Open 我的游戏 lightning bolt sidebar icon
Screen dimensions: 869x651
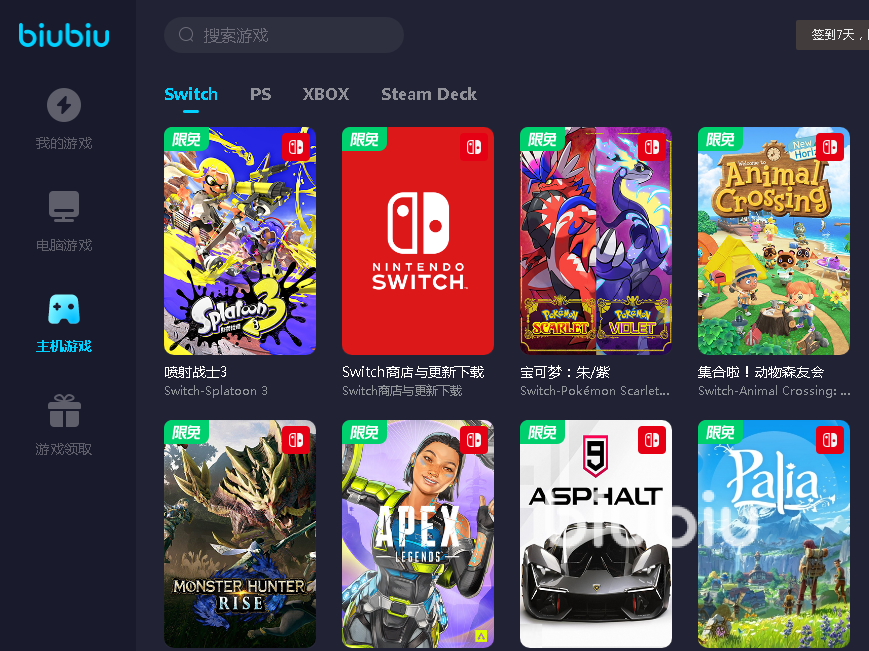pos(64,105)
